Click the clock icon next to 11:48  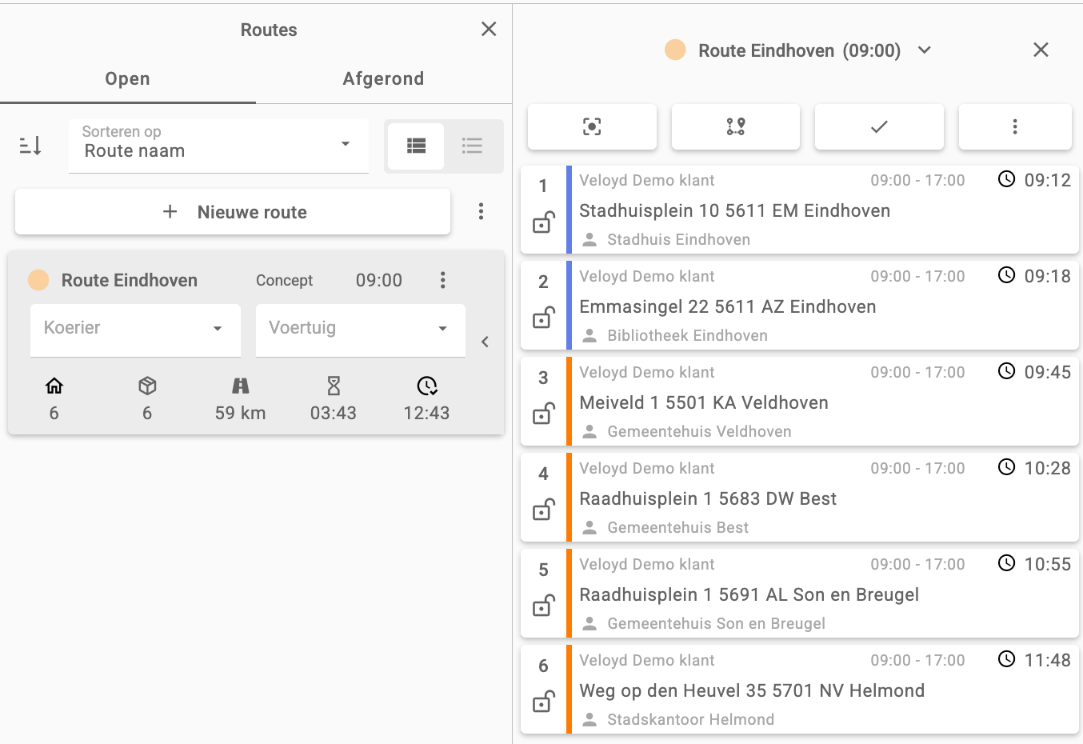(x=1007, y=660)
